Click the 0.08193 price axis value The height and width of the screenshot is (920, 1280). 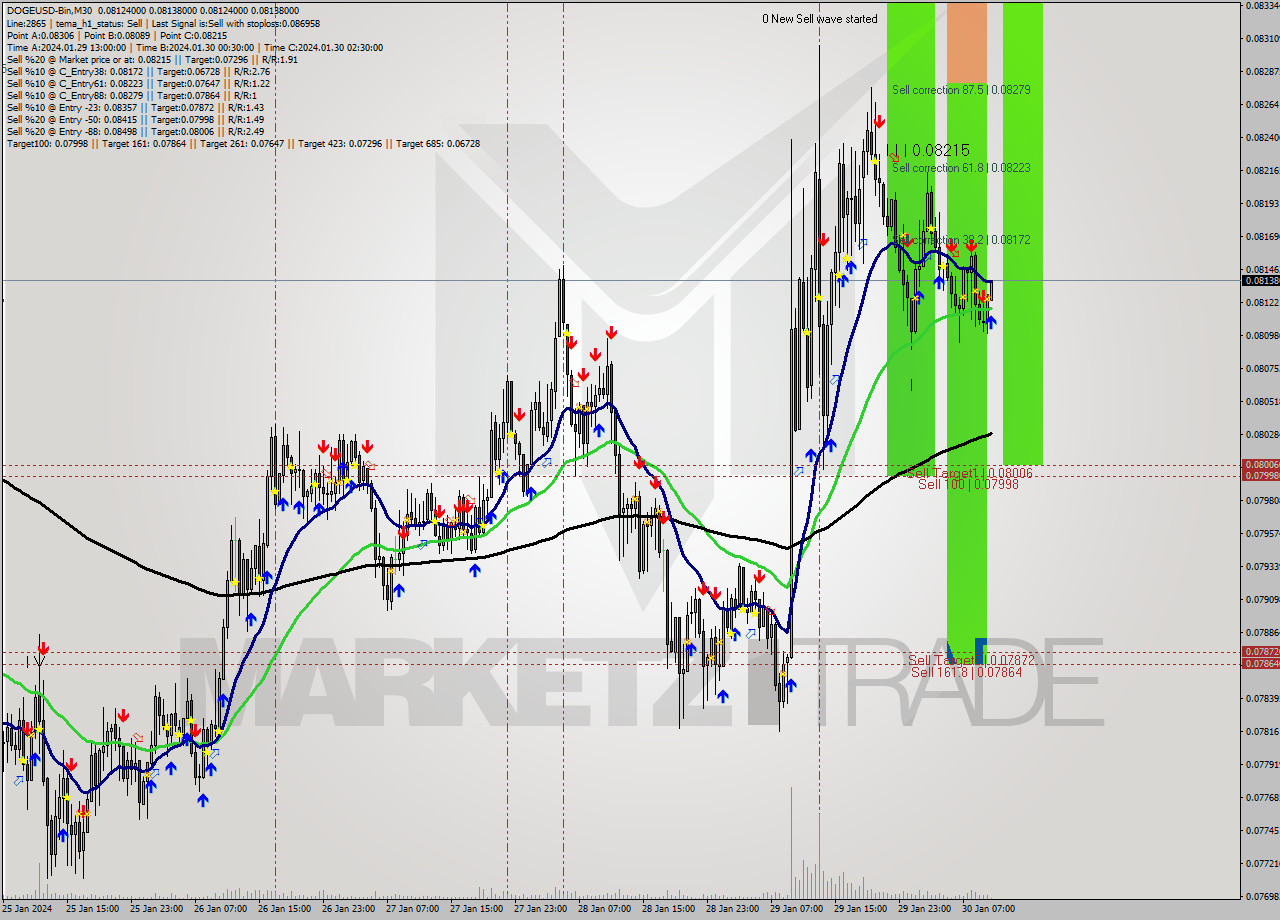coord(1262,204)
